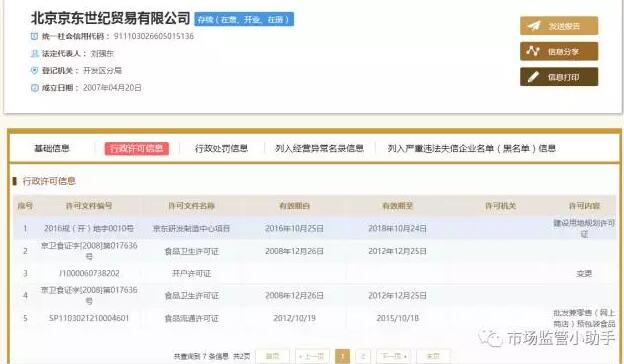Click credit code 911103026605015136

pos(154,36)
